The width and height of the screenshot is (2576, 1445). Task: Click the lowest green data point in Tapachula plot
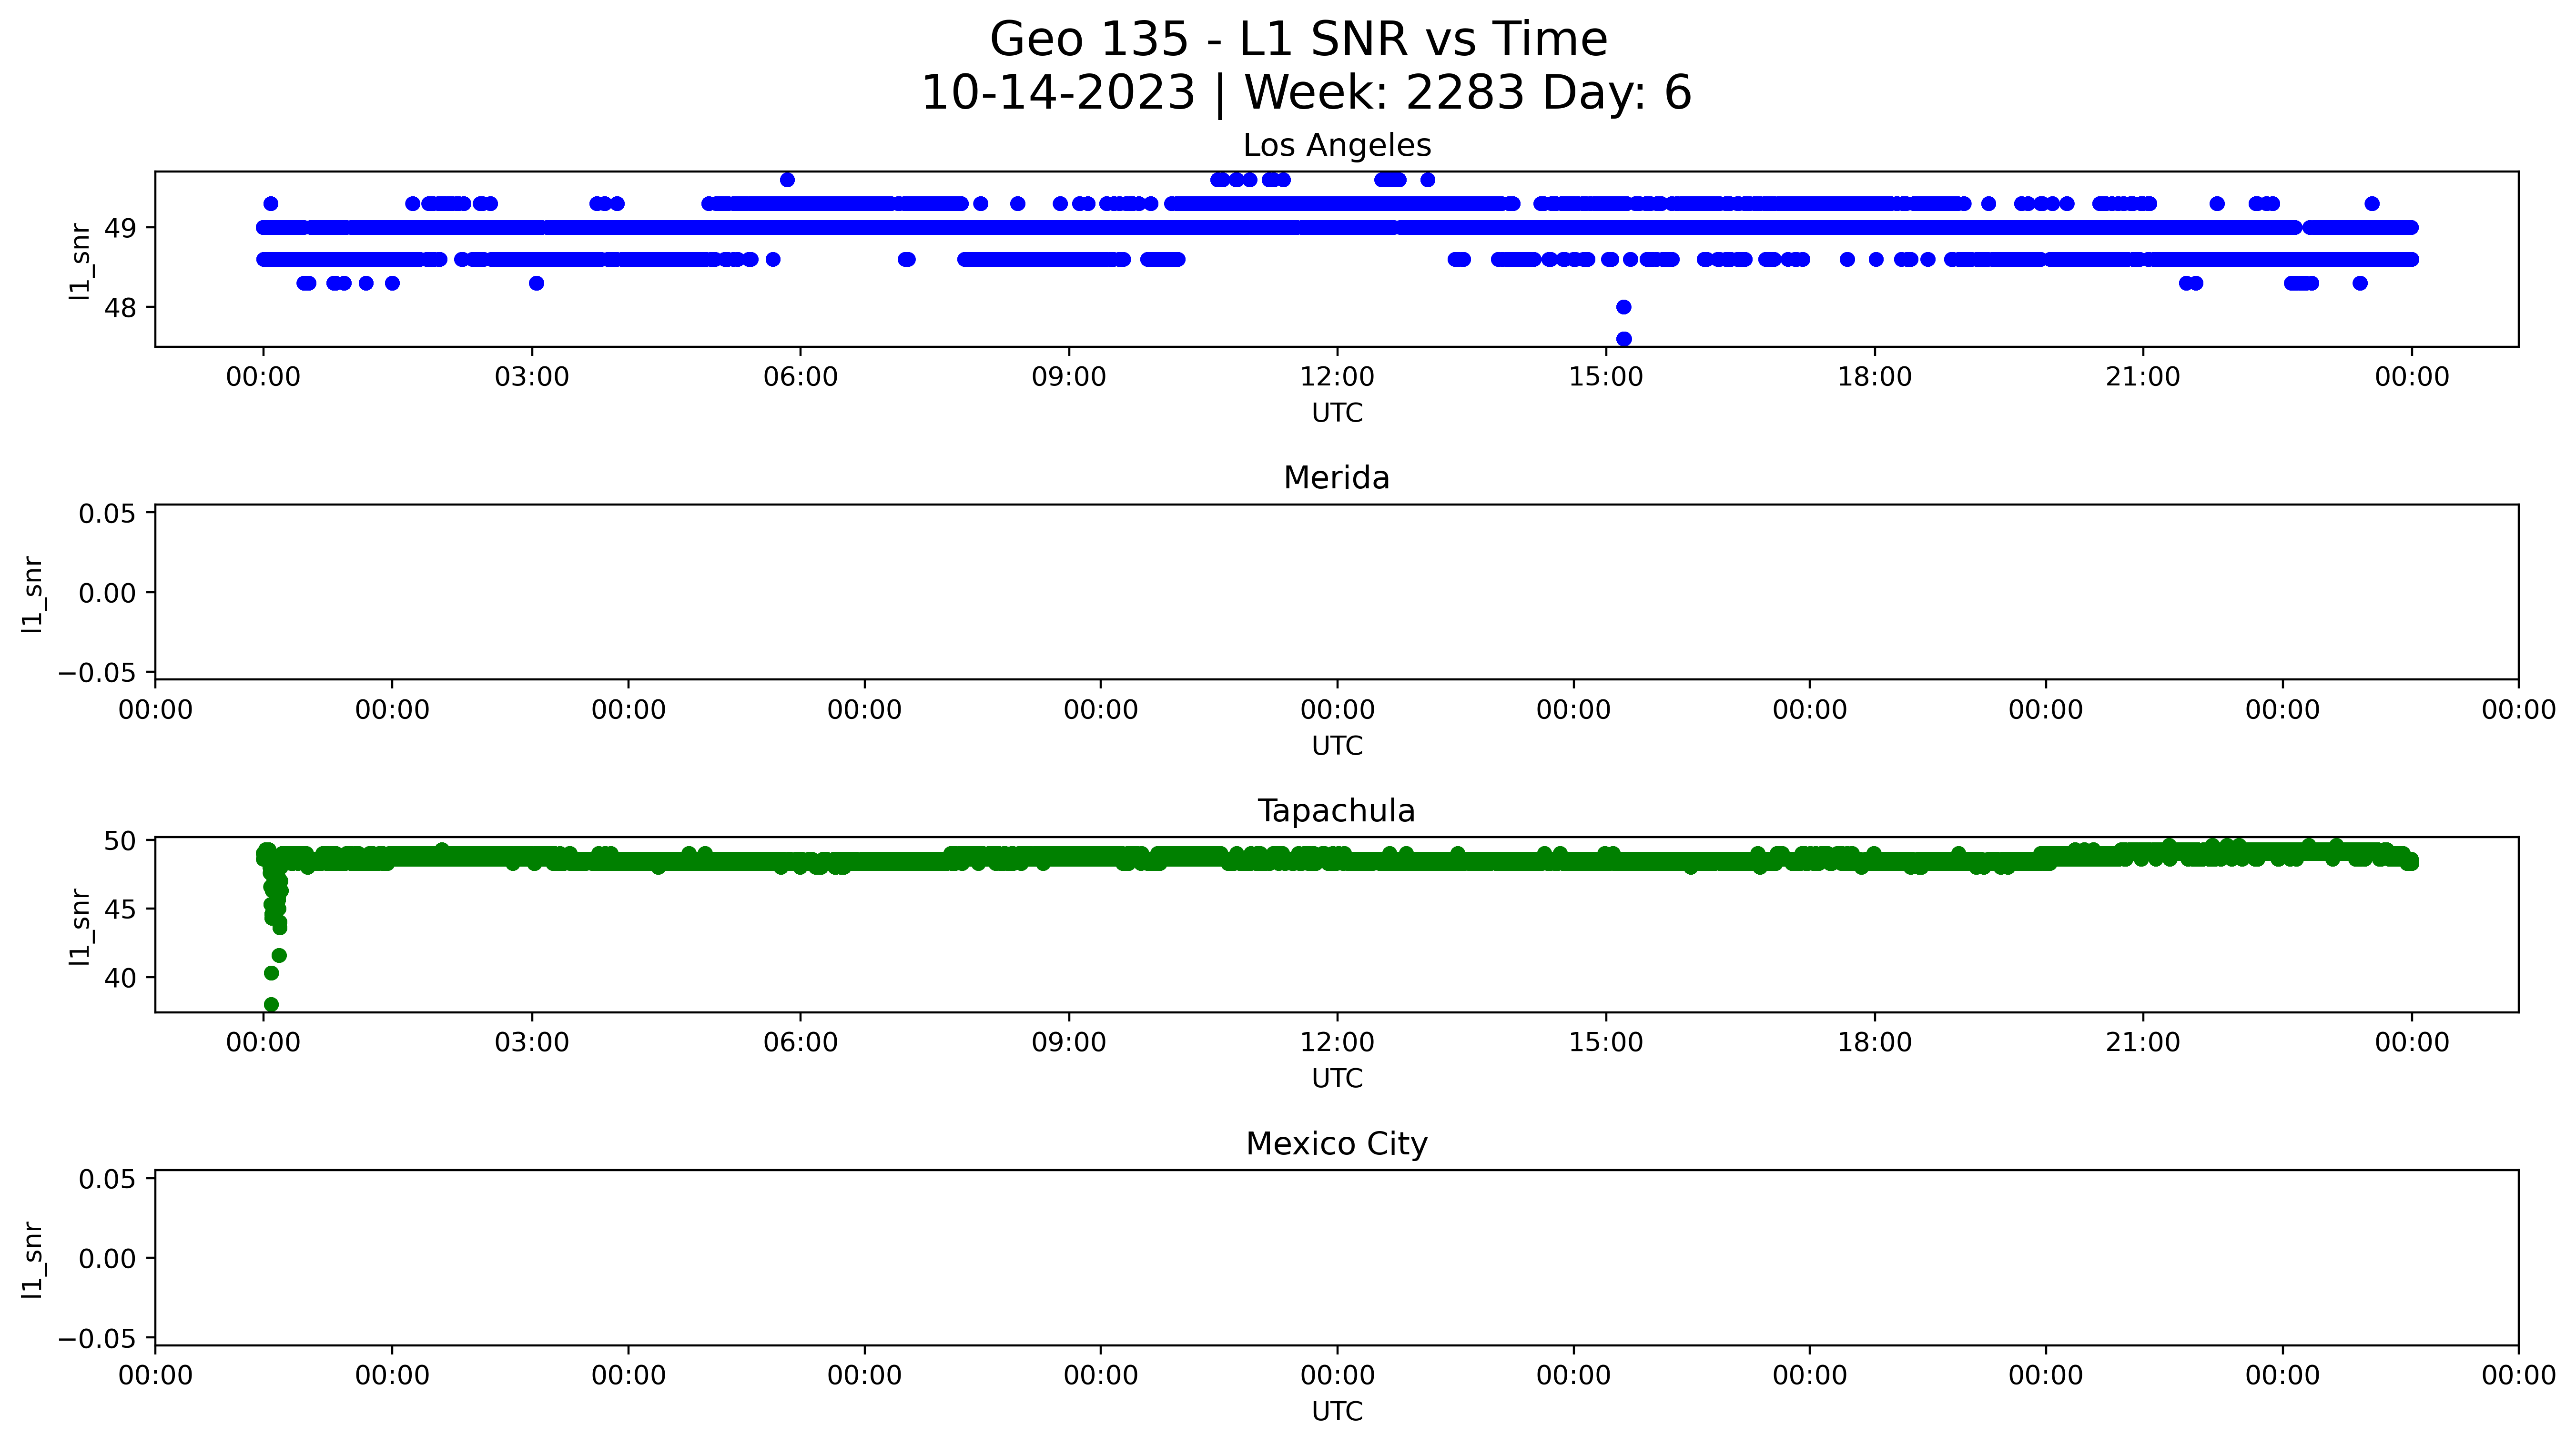(x=271, y=1004)
